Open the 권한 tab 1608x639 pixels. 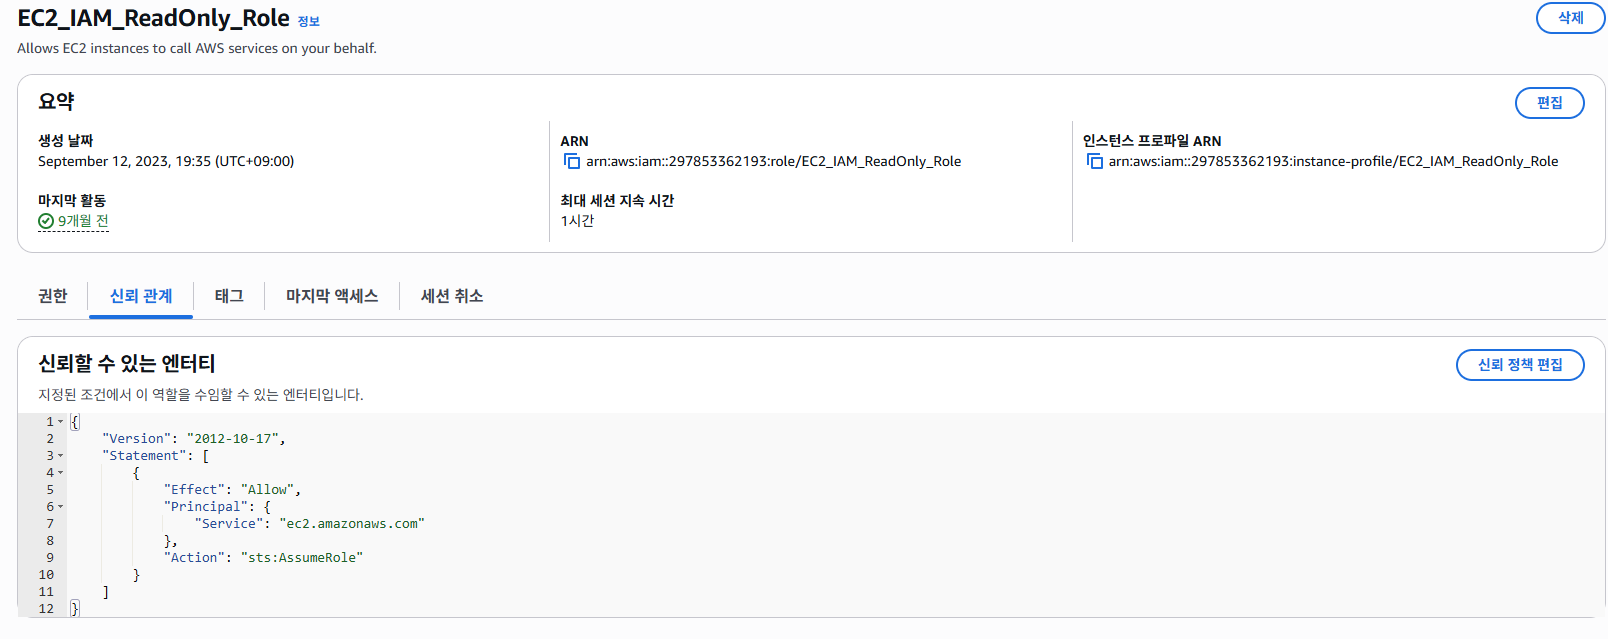52,296
